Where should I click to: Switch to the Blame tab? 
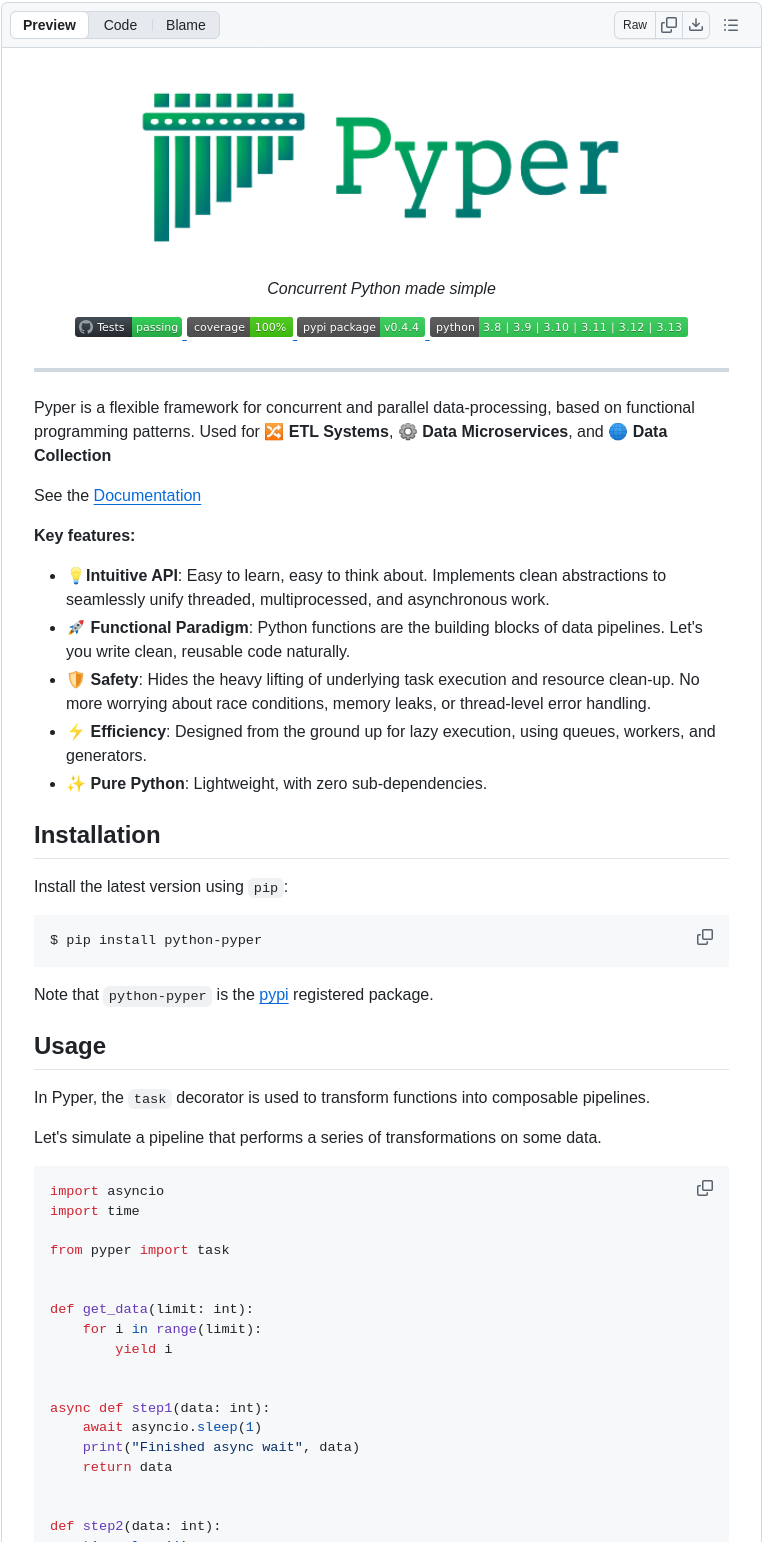coord(185,25)
